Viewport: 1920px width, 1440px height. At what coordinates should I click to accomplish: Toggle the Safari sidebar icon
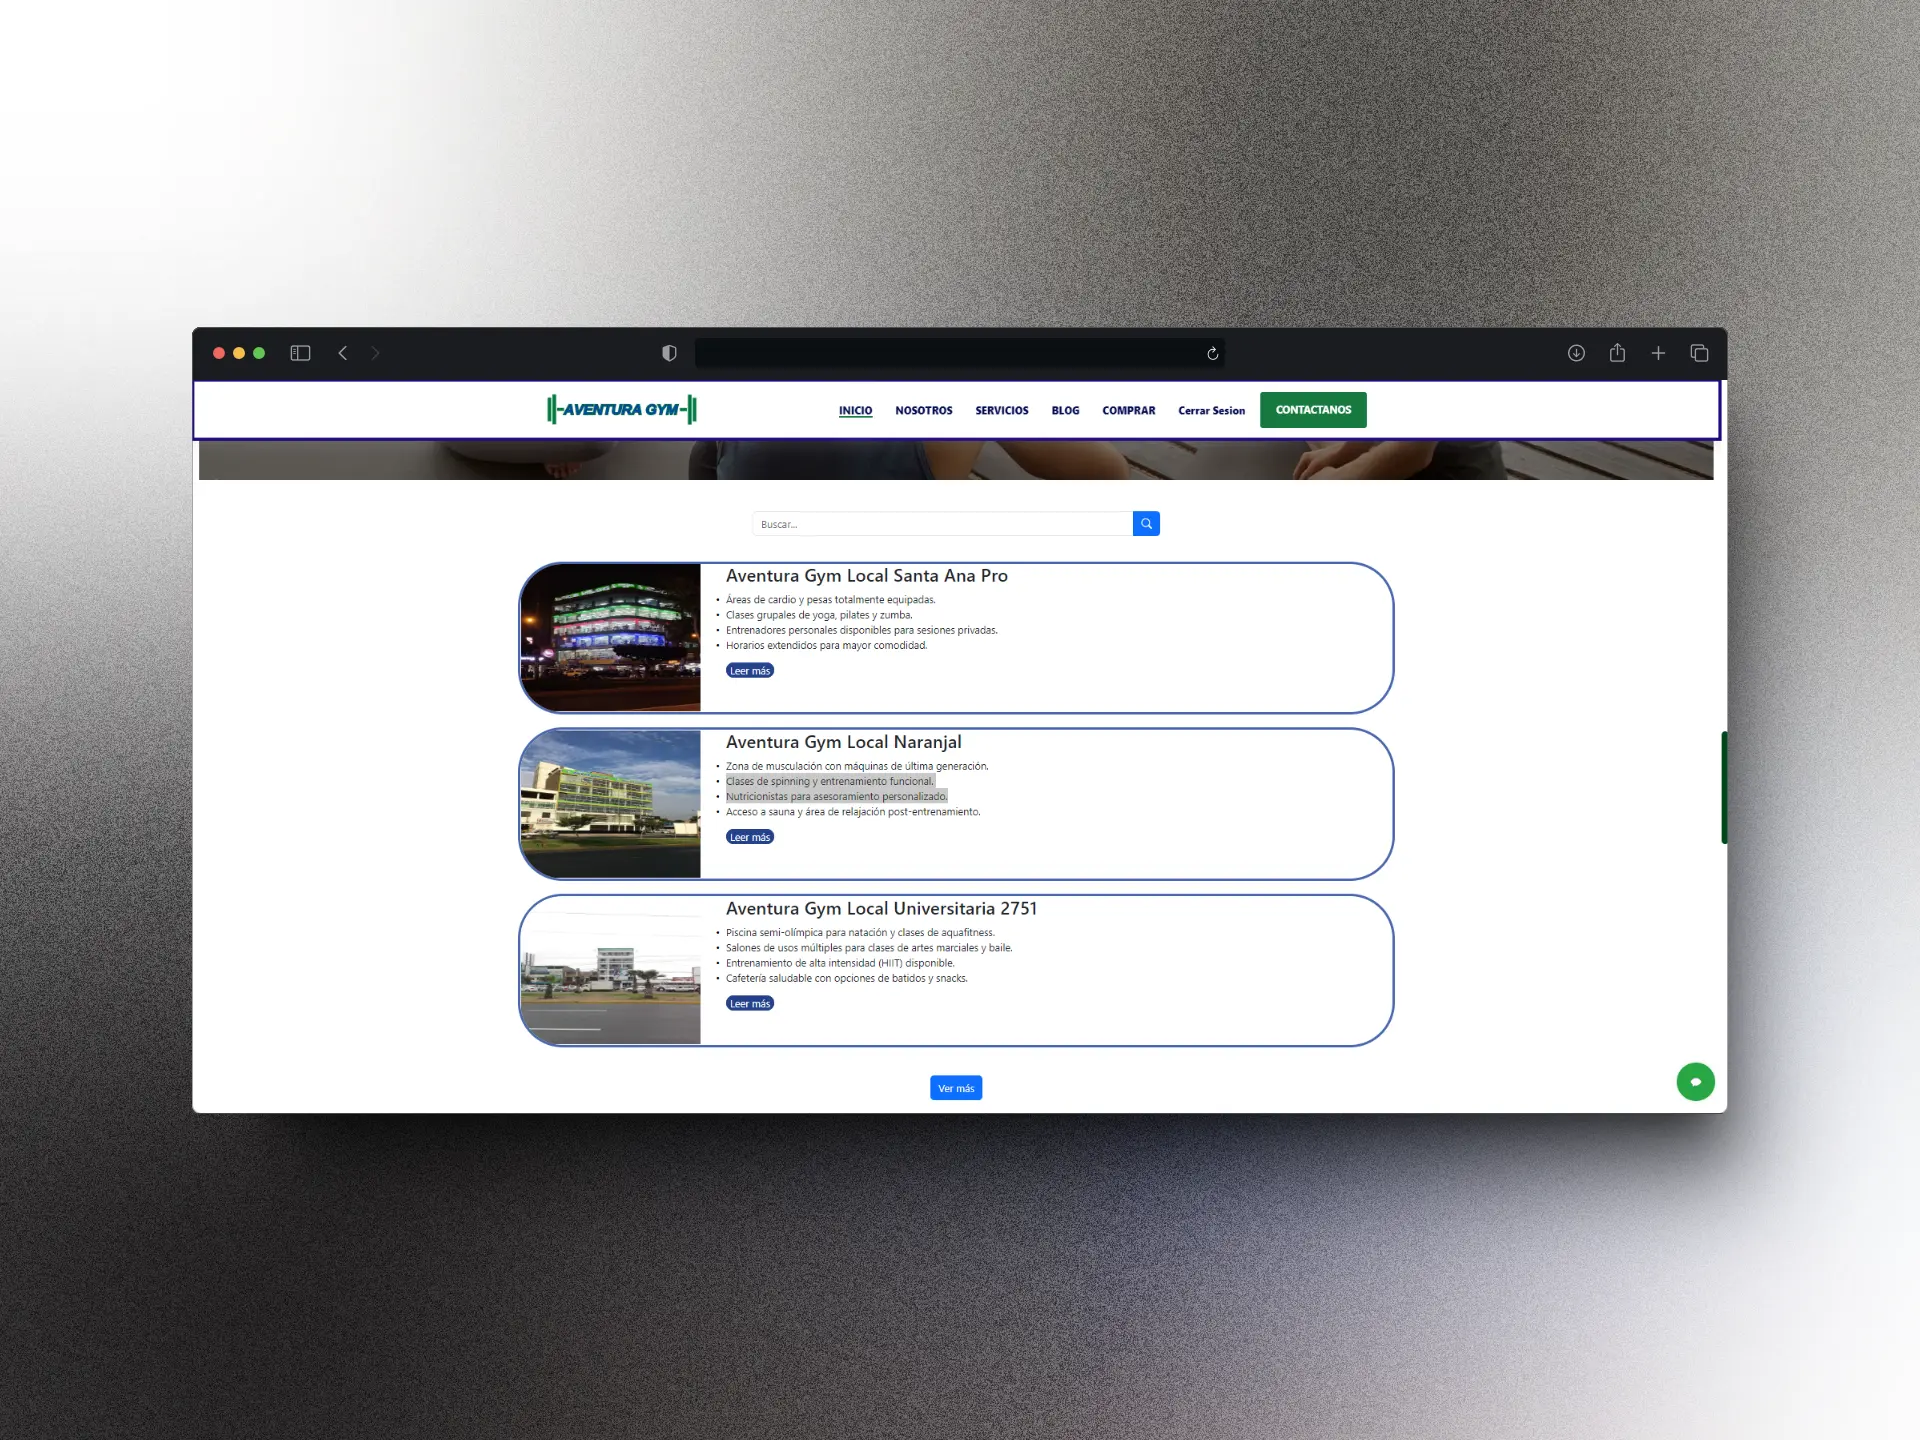coord(300,353)
